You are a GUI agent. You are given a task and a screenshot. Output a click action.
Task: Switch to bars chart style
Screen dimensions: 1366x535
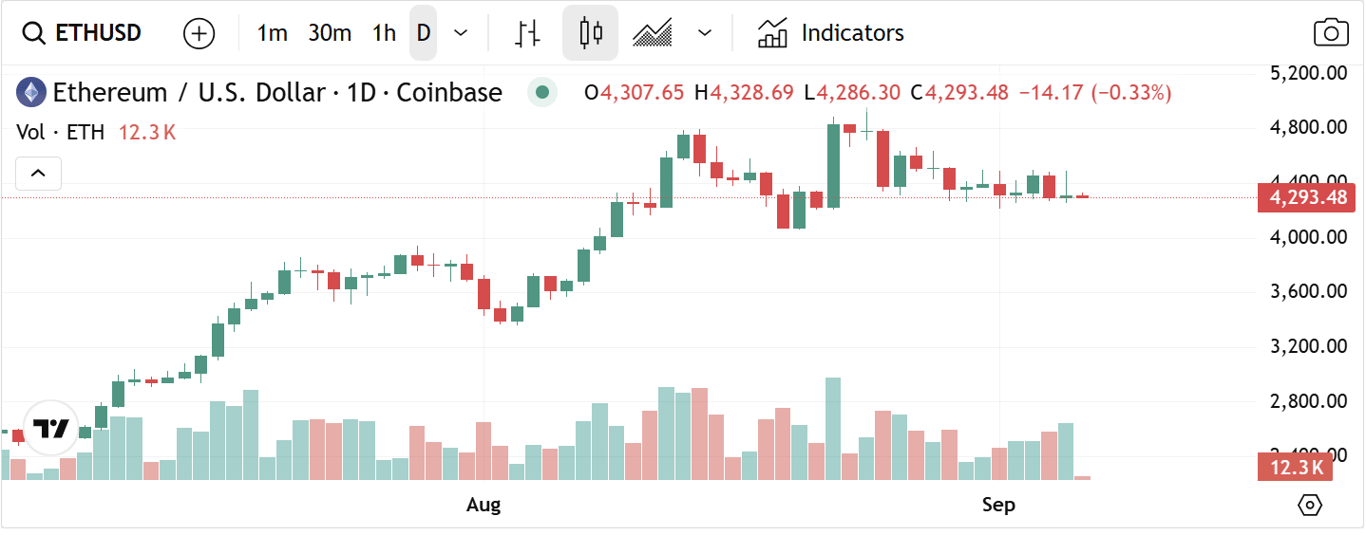tap(527, 33)
